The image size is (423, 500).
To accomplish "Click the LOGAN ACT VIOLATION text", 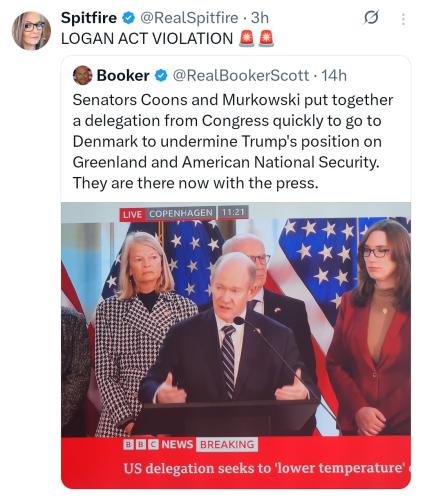I will click(x=147, y=39).
